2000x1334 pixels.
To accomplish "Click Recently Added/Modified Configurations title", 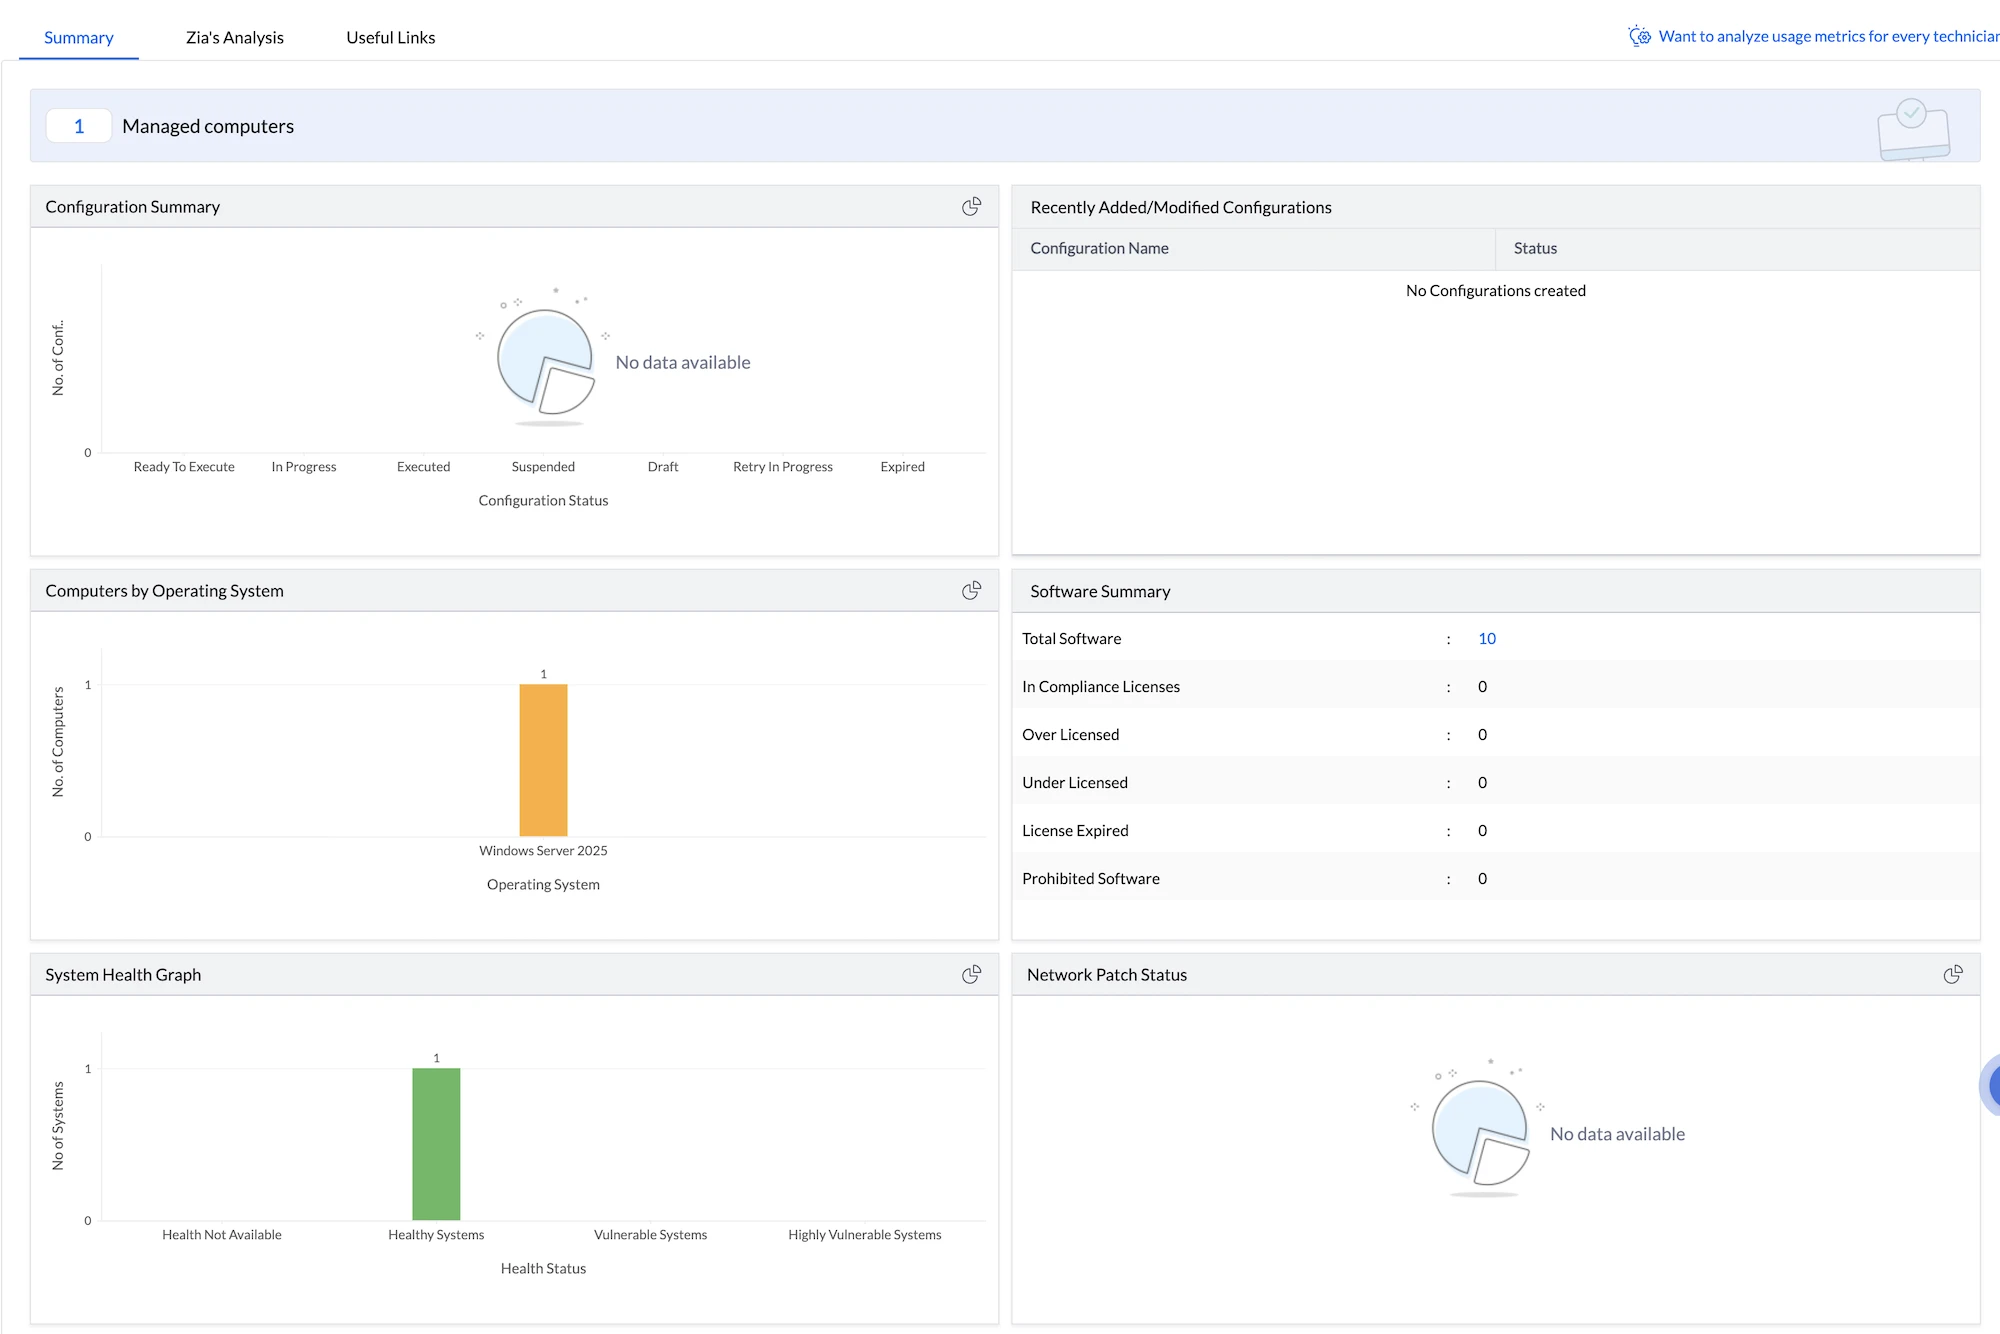I will [x=1181, y=207].
